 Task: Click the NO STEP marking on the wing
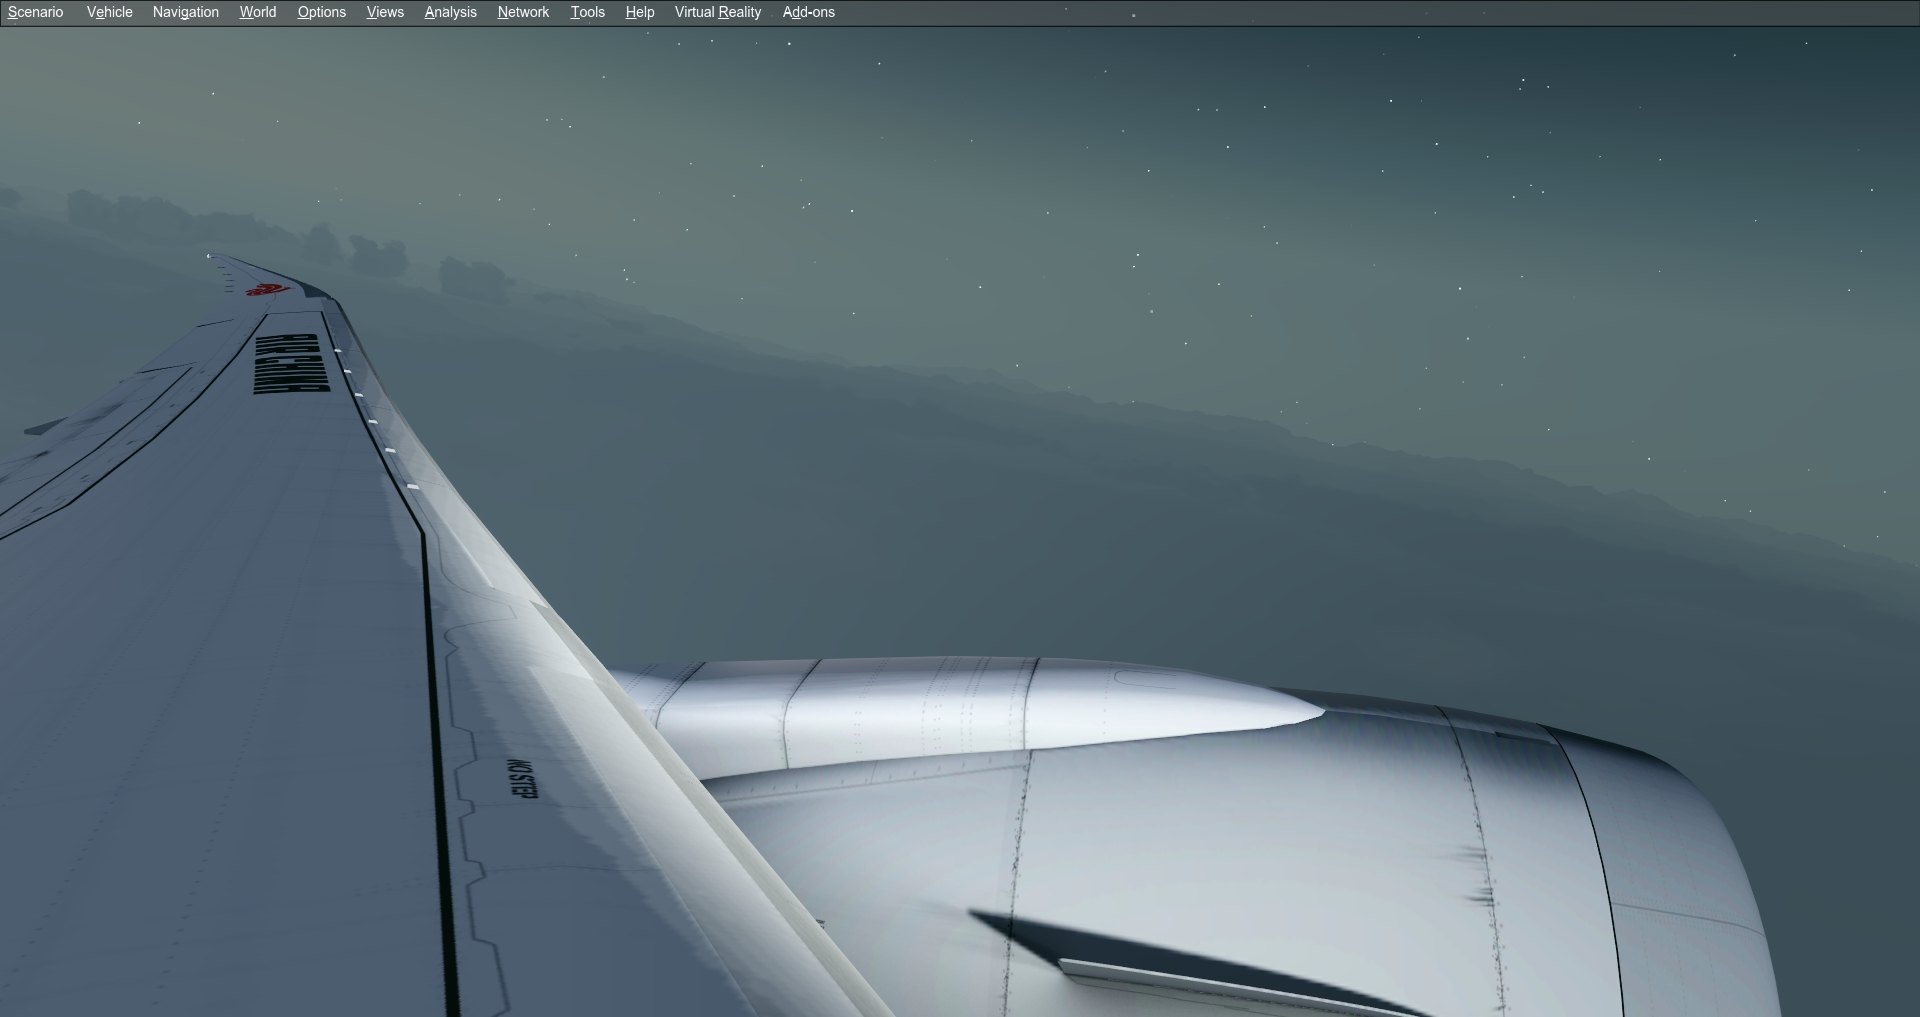click(x=523, y=779)
